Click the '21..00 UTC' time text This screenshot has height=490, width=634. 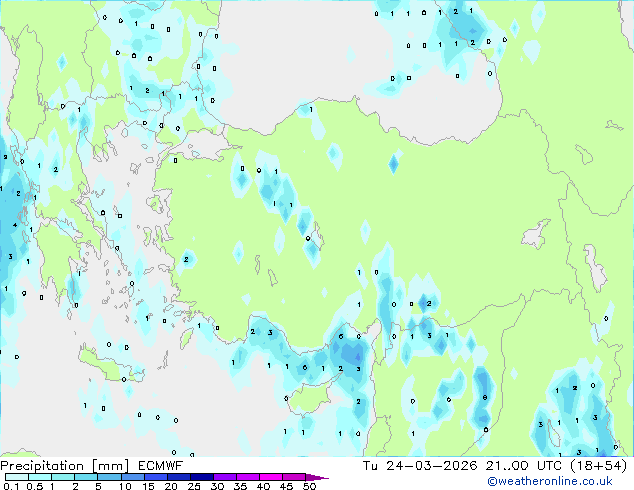[x=524, y=466]
